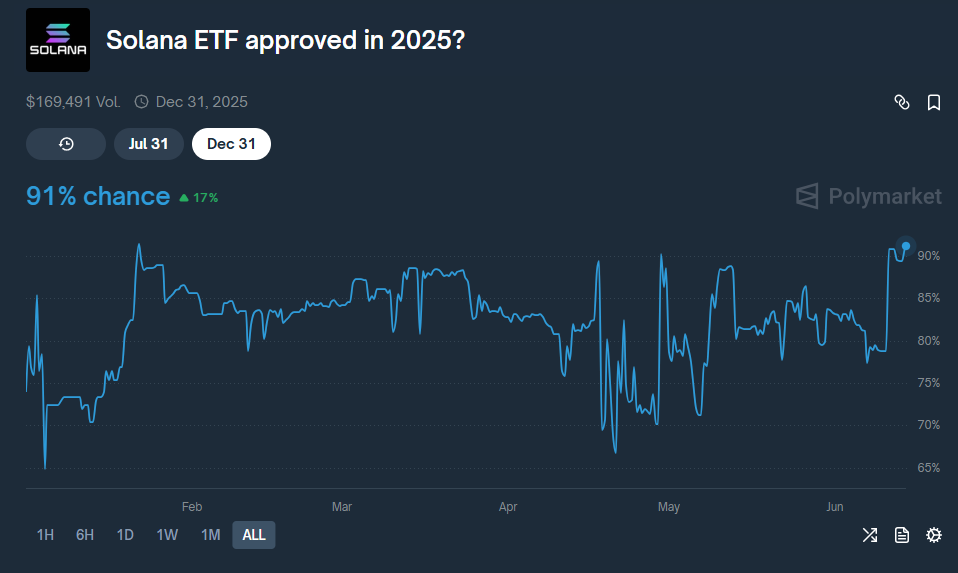Switch chart range to 6H
This screenshot has width=958, height=573.
pos(85,535)
